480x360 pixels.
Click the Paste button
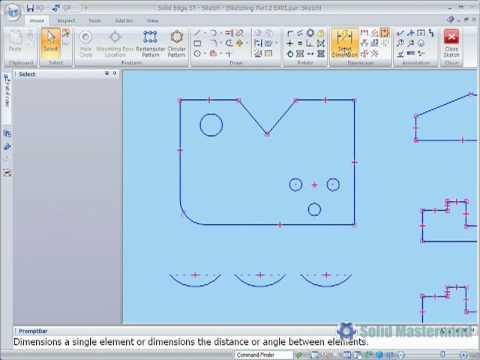(x=15, y=42)
